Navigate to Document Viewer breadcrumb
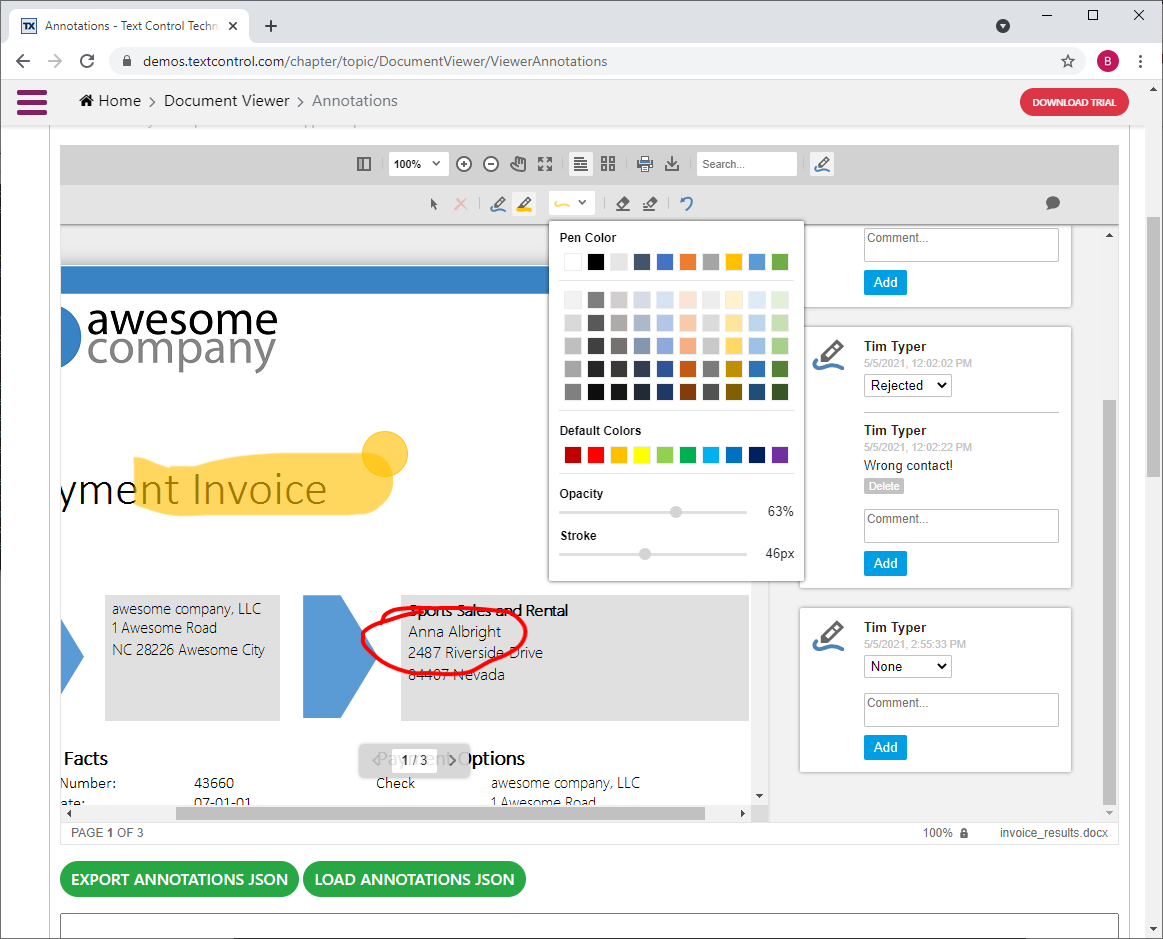The height and width of the screenshot is (939, 1163). 226,100
